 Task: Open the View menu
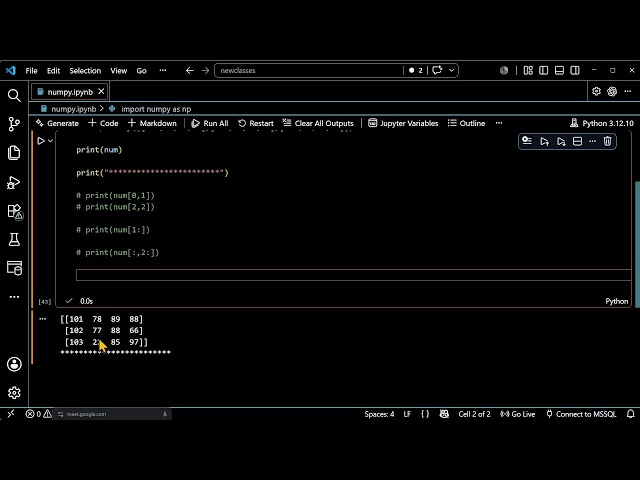coord(119,71)
